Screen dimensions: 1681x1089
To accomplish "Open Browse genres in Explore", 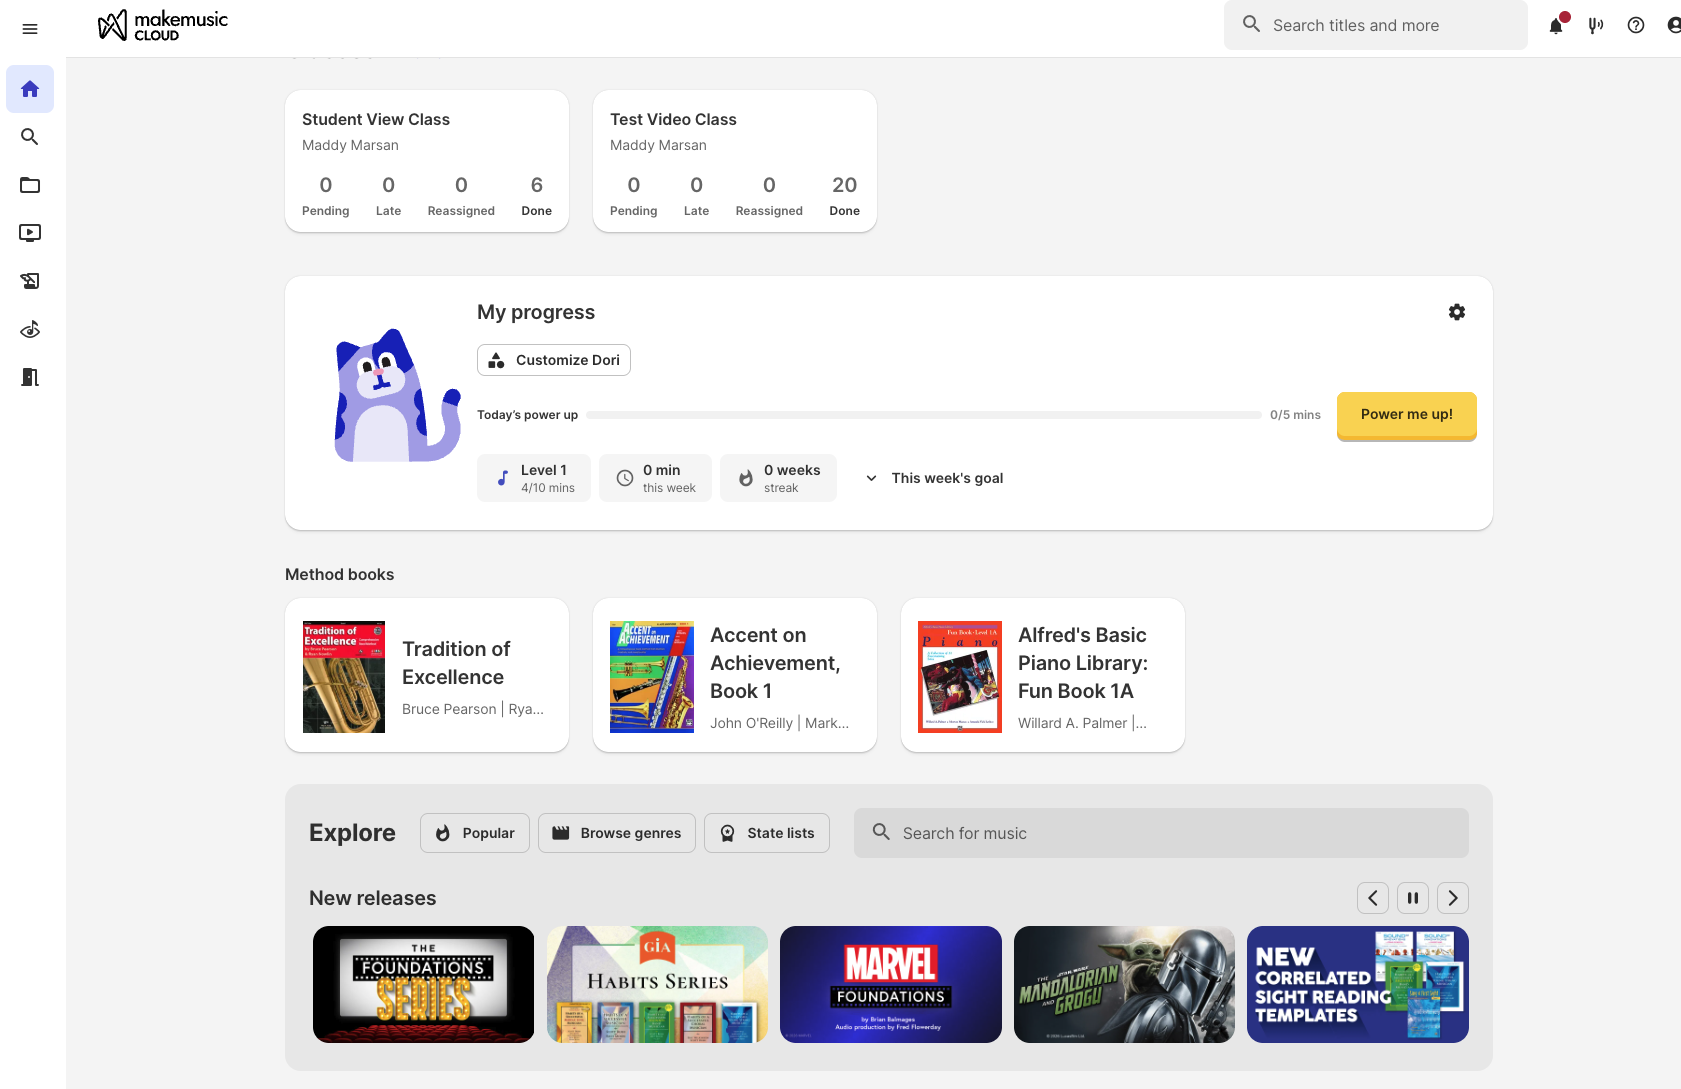I will (617, 833).
